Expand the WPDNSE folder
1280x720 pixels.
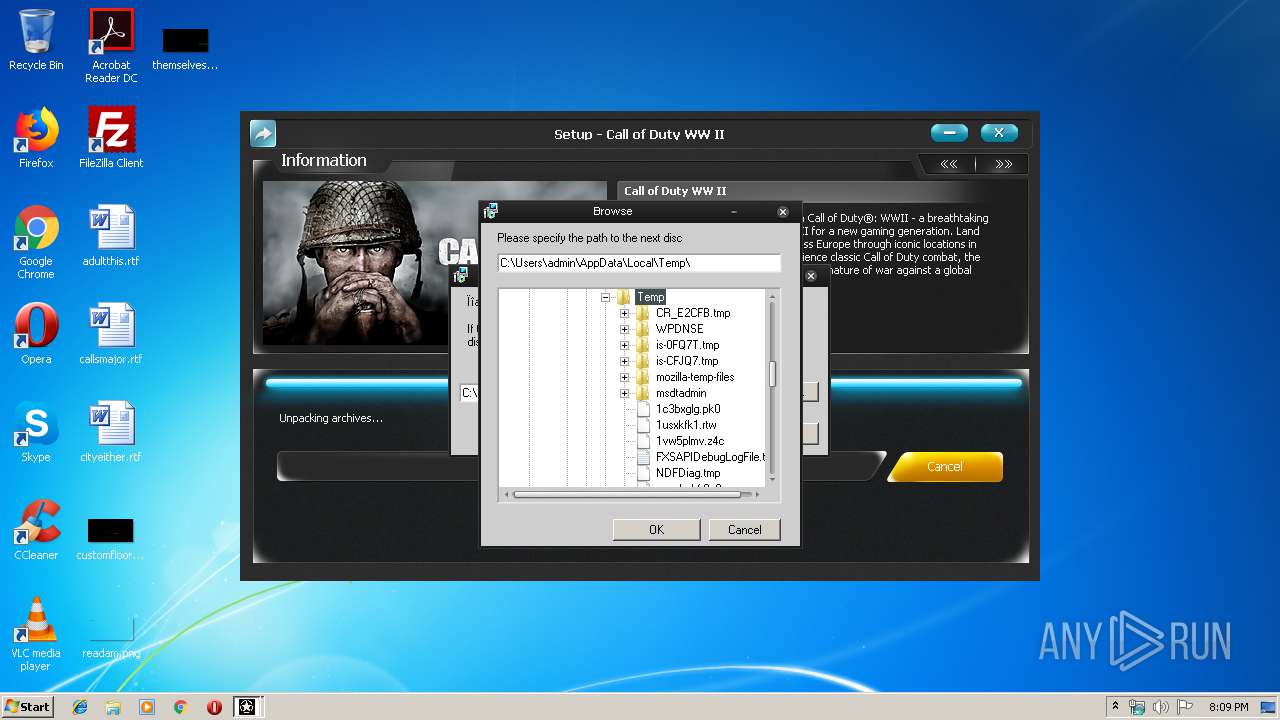pos(625,329)
